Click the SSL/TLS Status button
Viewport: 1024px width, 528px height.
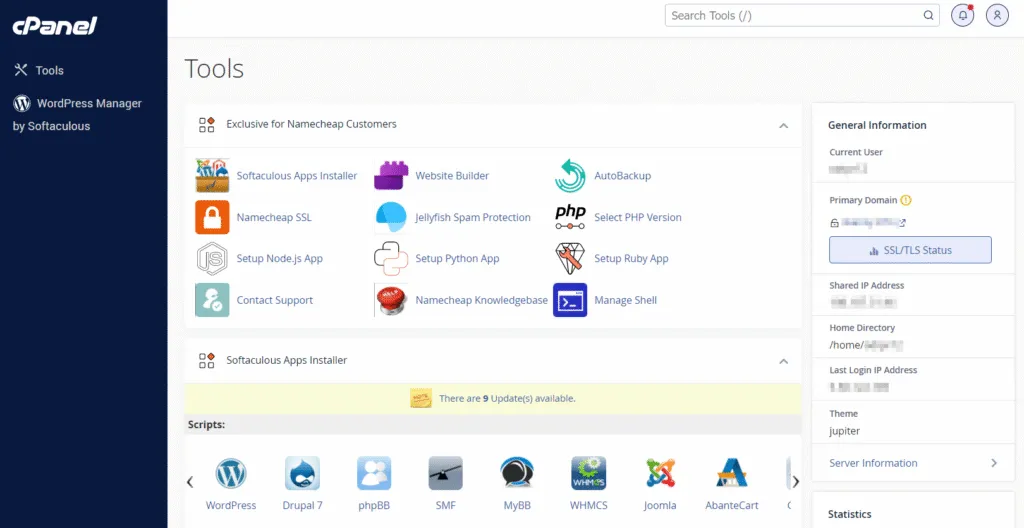click(910, 250)
